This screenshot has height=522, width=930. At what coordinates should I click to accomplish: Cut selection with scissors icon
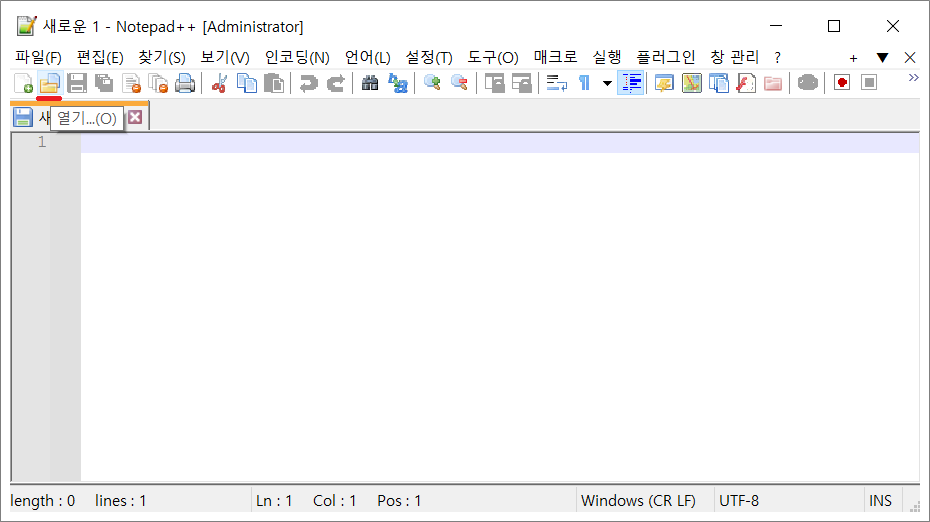coord(219,83)
